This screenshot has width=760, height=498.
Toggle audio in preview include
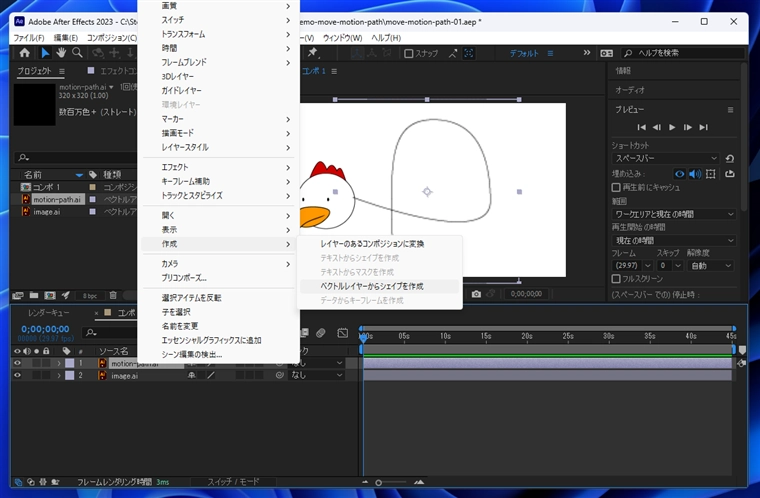695,174
